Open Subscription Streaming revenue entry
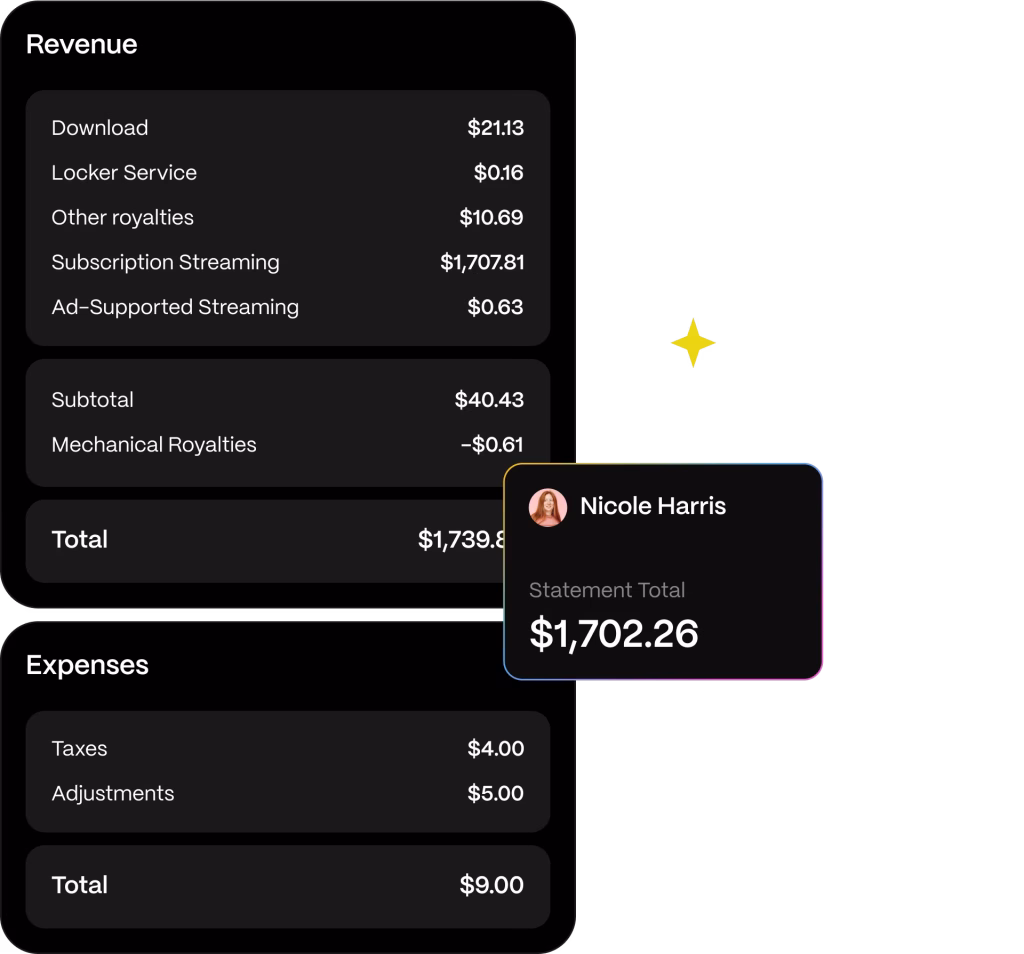Viewport: 1024px width, 954px height. pyautogui.click(x=287, y=263)
